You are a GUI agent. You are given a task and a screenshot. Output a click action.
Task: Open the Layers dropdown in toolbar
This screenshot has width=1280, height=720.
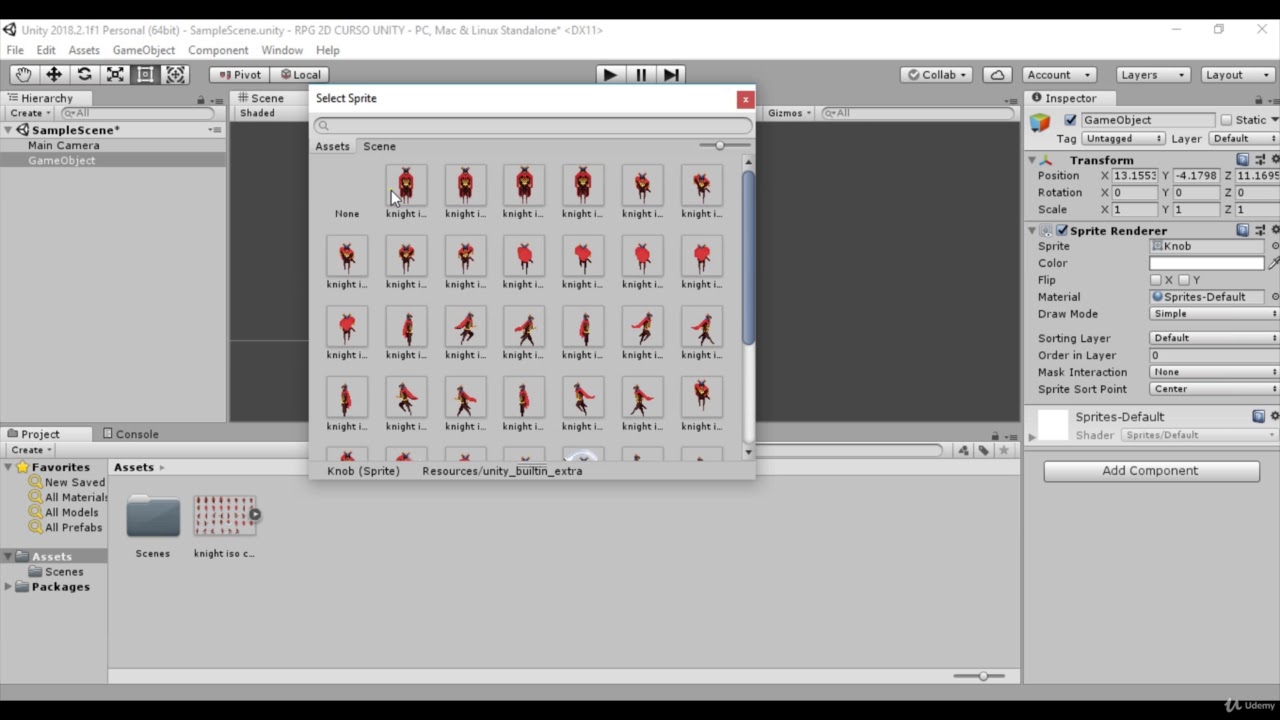click(1153, 75)
